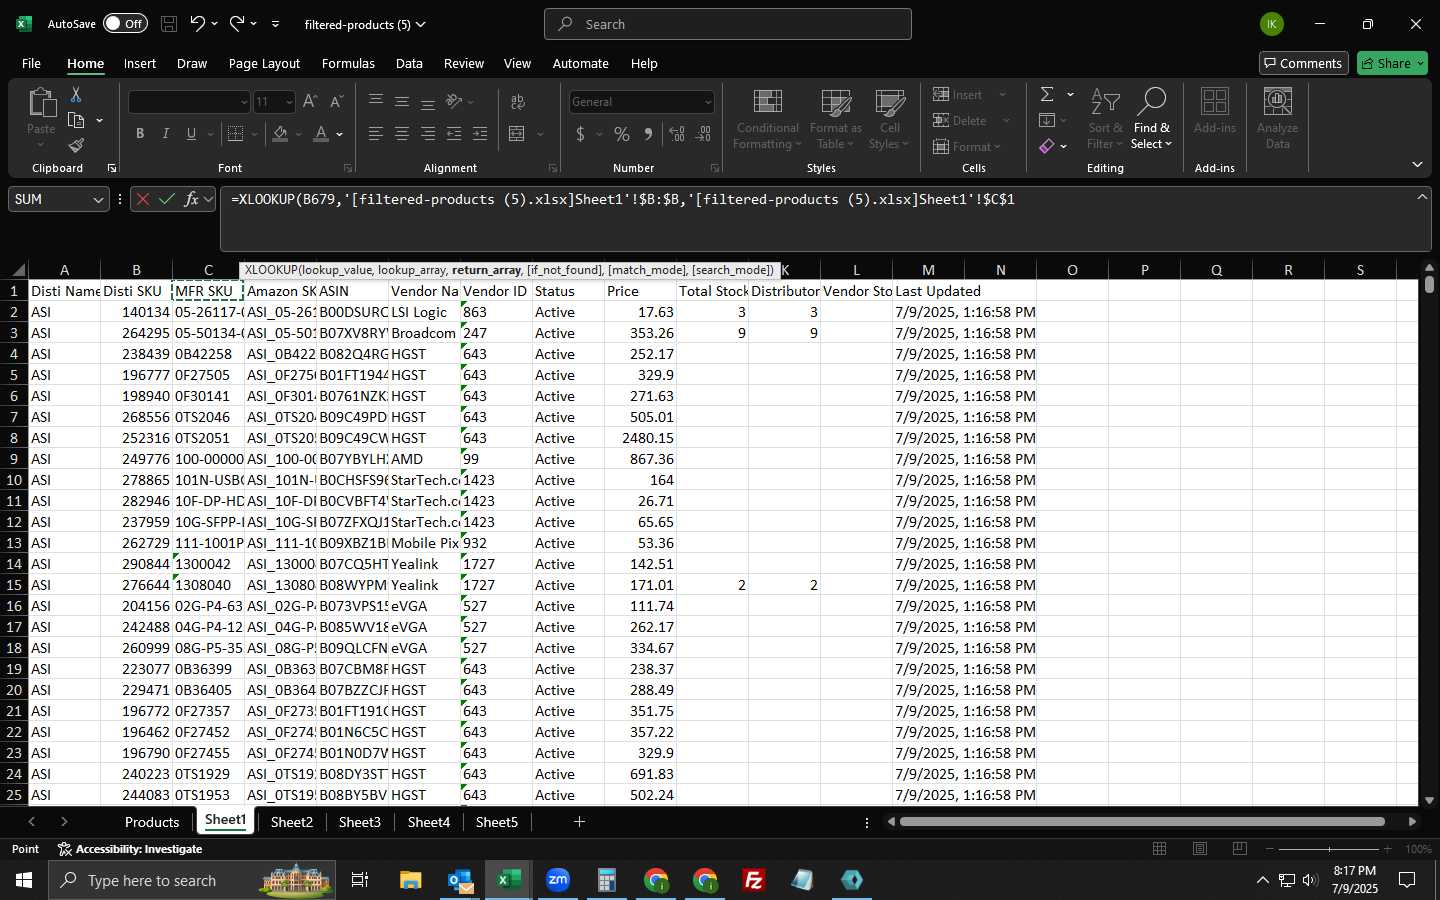Screen dimensions: 1440x900
Task: Open Find & Select menu
Action: 1152,119
